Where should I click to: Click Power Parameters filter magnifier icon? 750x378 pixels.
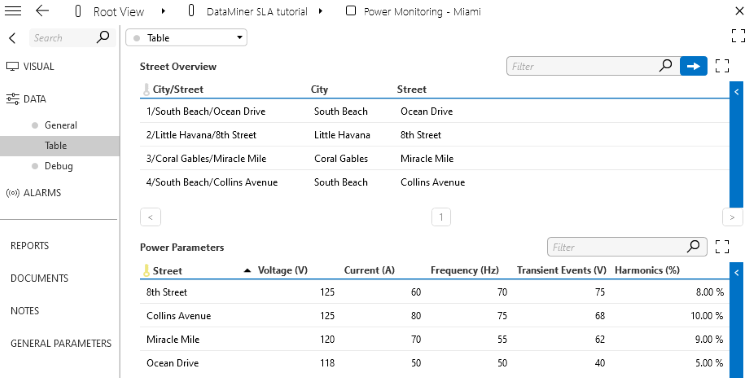point(693,246)
